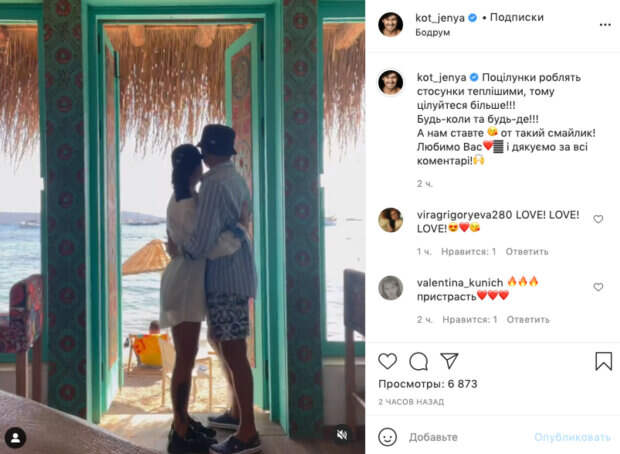Save post with the bookmark icon
620x454 pixels.
pos(604,361)
